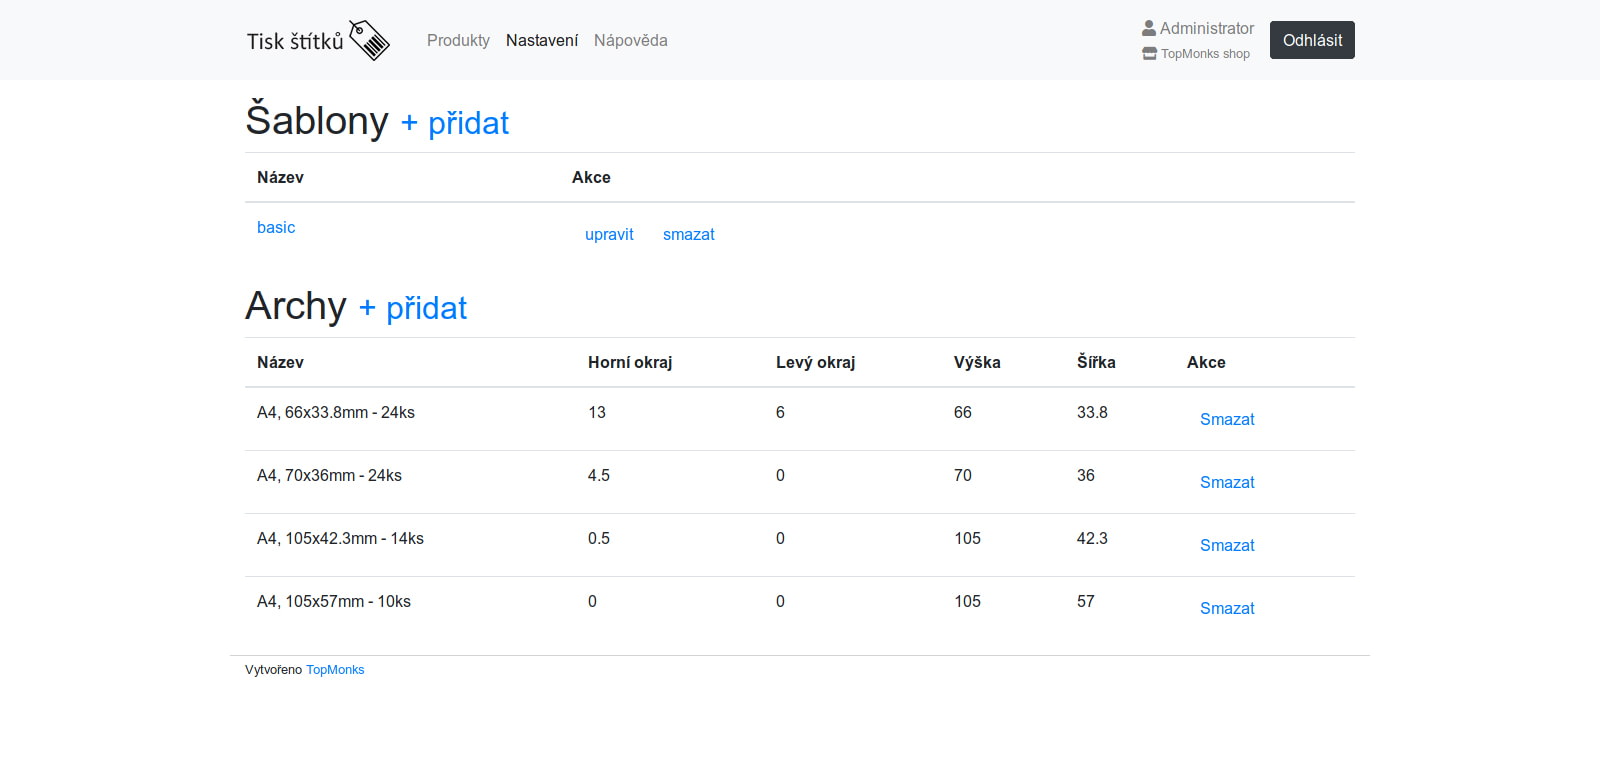
Task: Click Smazat for A4, 105x42.3mm - 14ks
Action: pos(1227,545)
